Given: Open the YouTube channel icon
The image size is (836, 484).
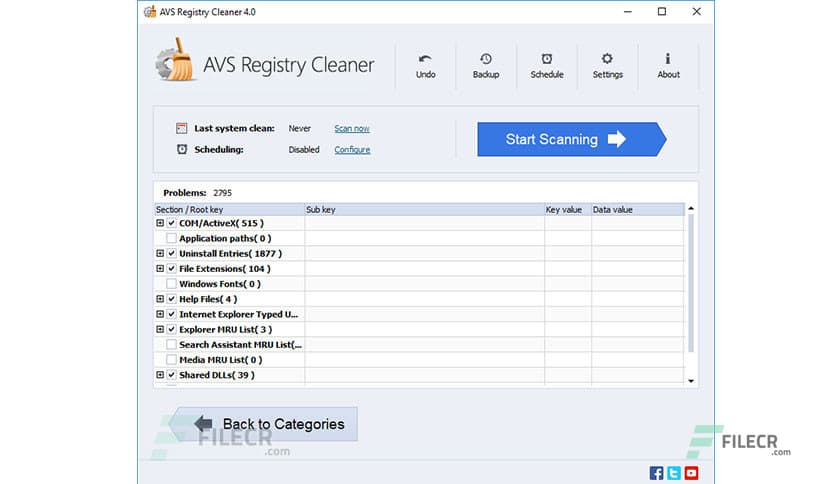Looking at the screenshot, I should [x=692, y=473].
